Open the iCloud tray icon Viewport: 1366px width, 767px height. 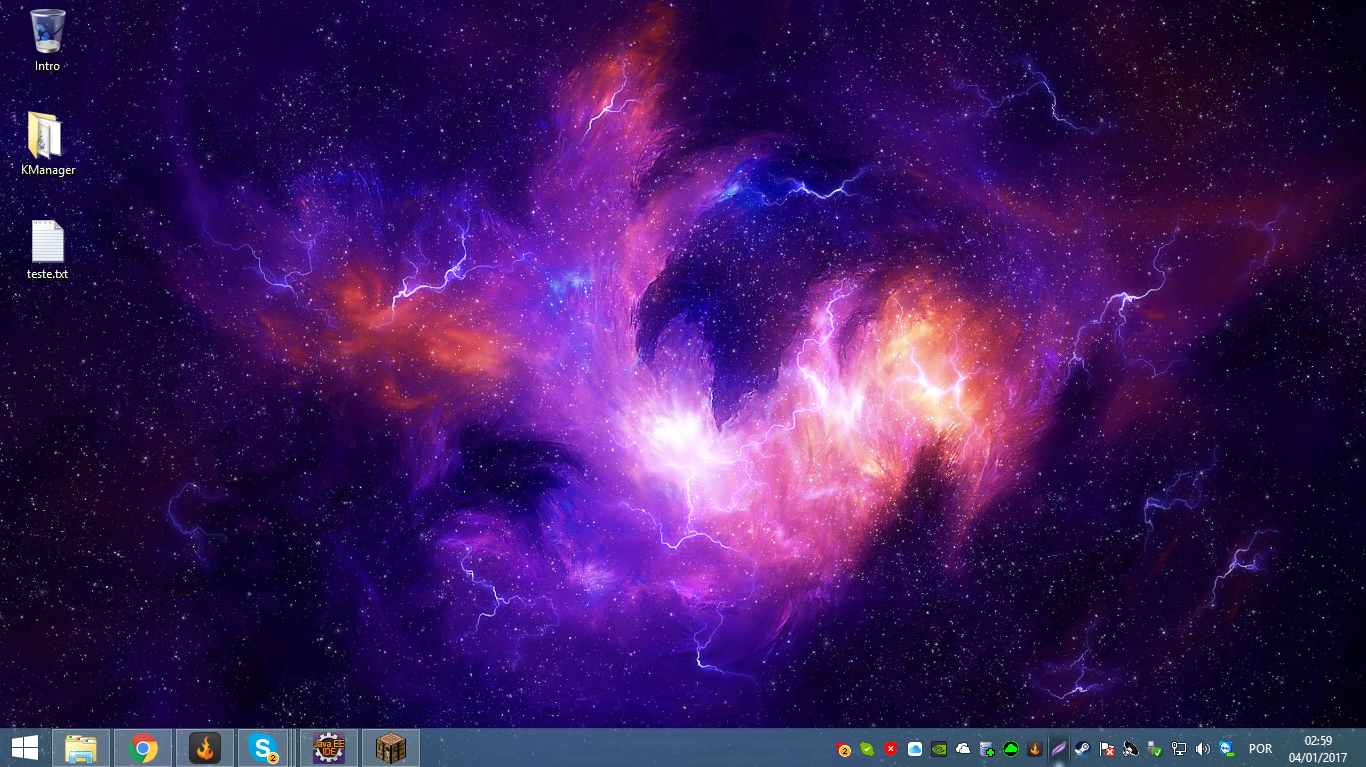915,749
